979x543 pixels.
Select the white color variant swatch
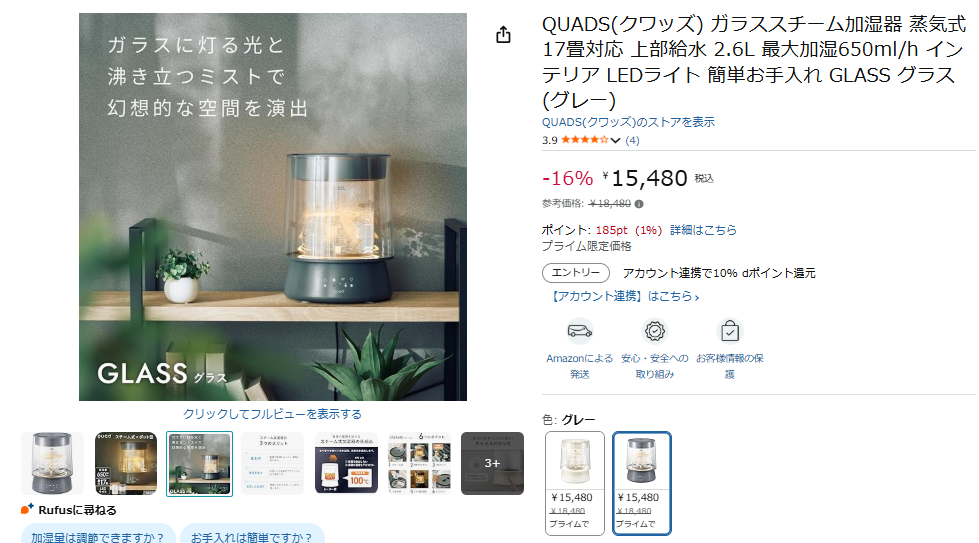point(575,483)
